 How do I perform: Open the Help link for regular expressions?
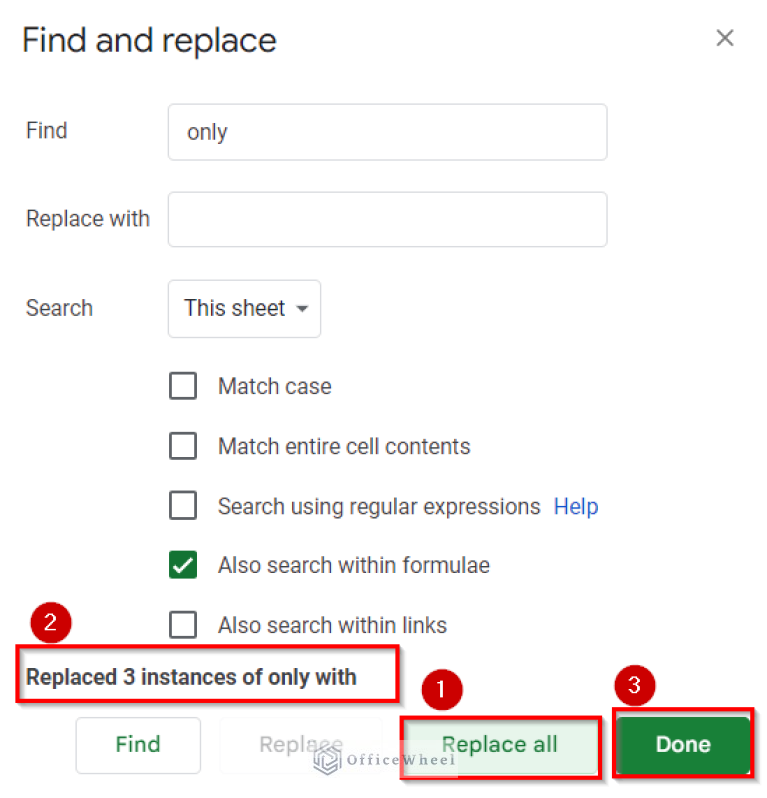pyautogui.click(x=576, y=507)
